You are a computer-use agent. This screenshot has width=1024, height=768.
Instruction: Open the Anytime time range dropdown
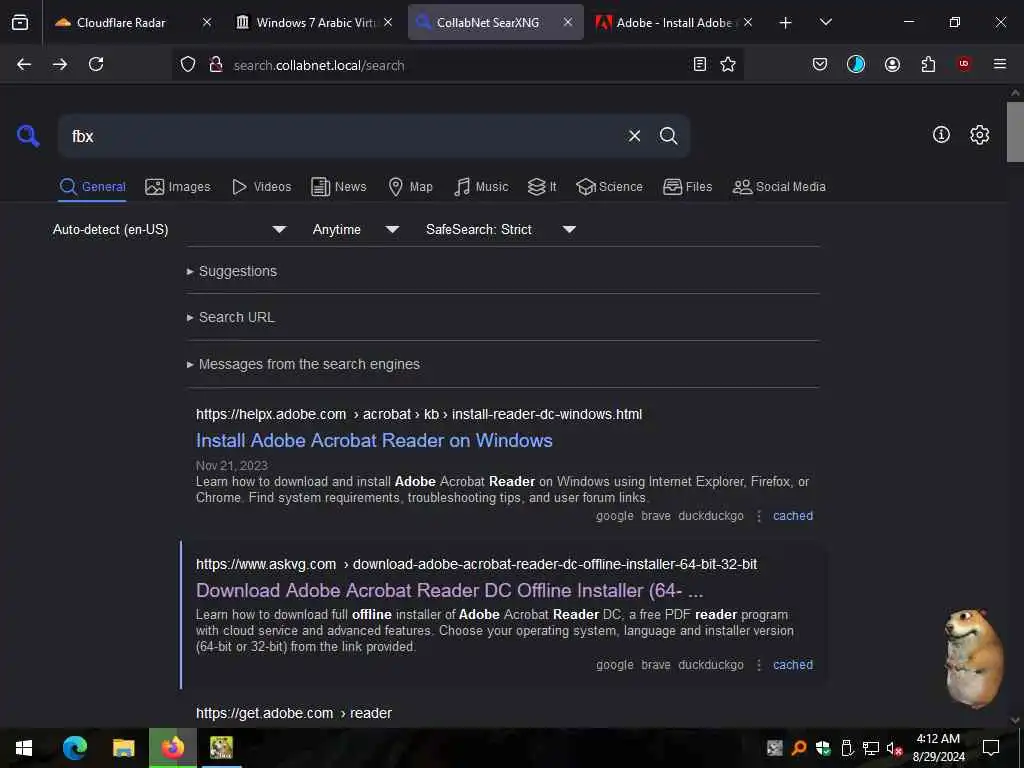[x=355, y=229]
